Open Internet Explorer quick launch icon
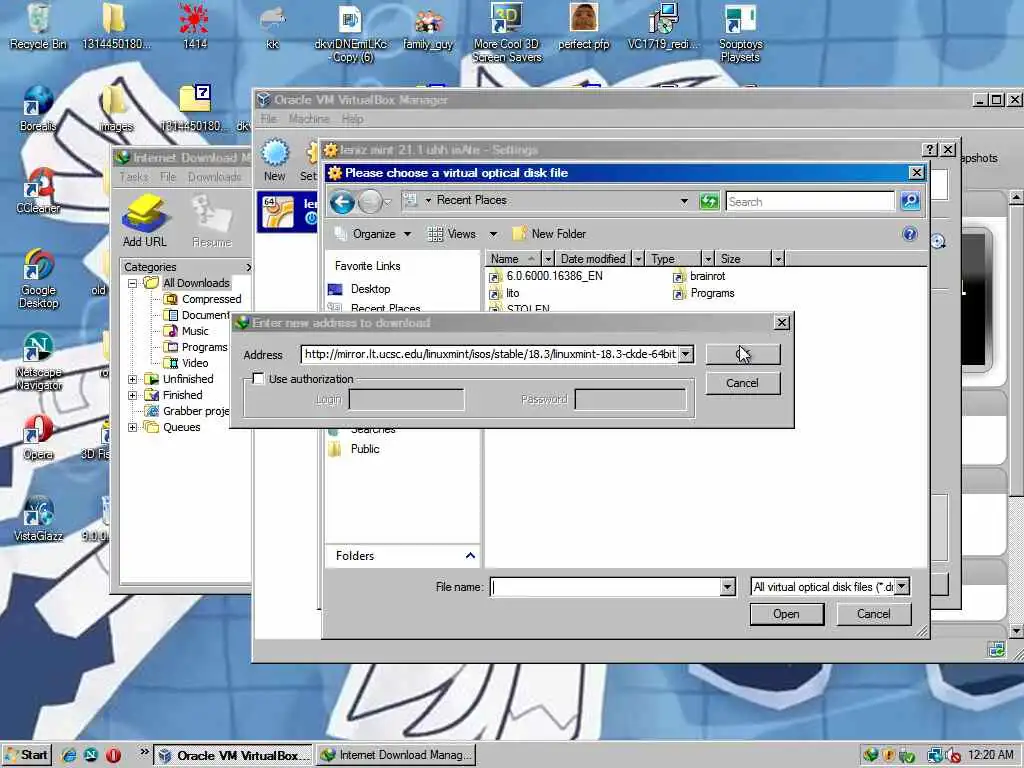This screenshot has height=768, width=1024. tap(69, 755)
